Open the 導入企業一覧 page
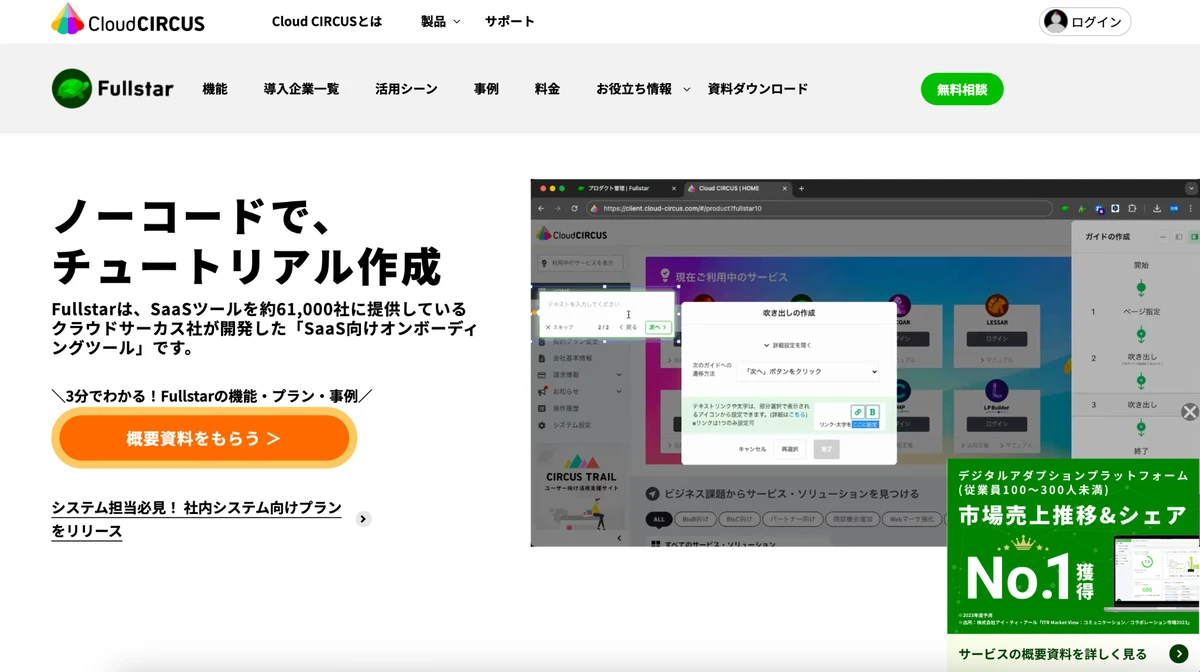The width and height of the screenshot is (1200, 672). click(301, 89)
